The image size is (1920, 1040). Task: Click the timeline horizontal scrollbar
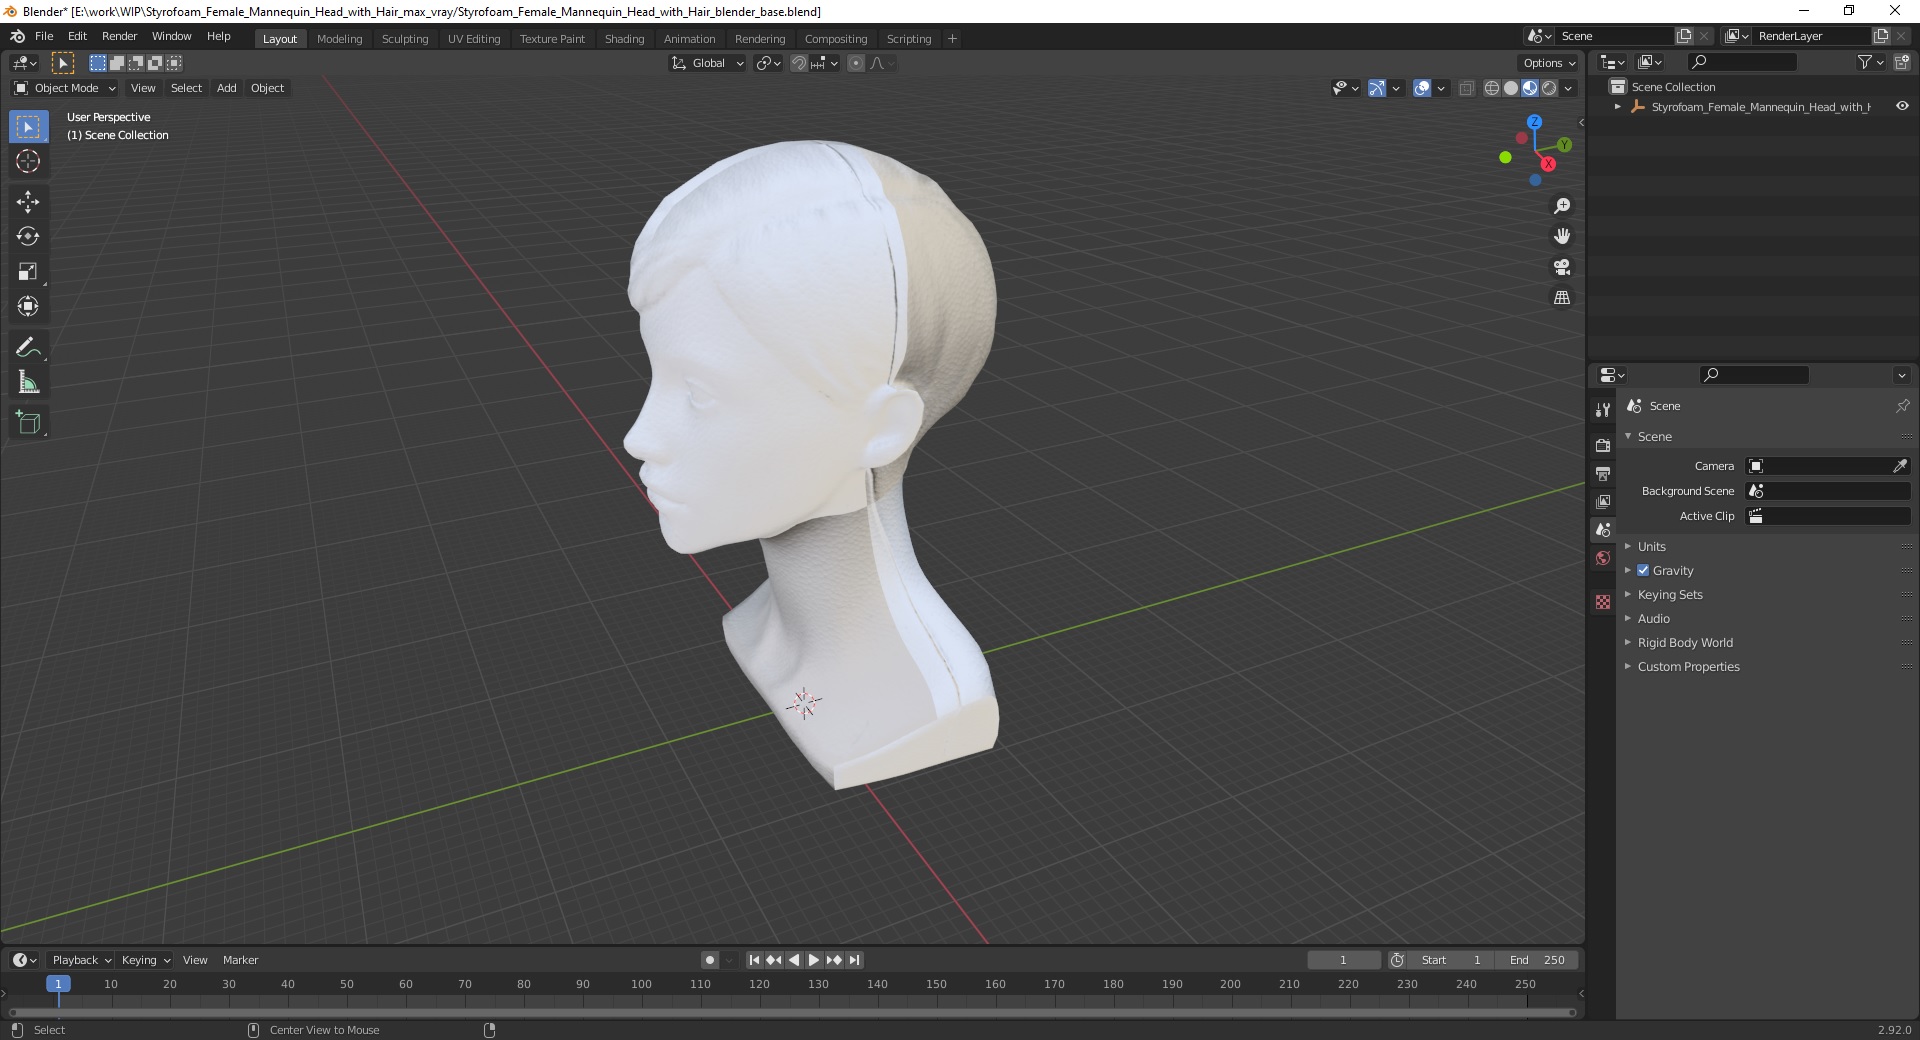(x=790, y=1012)
